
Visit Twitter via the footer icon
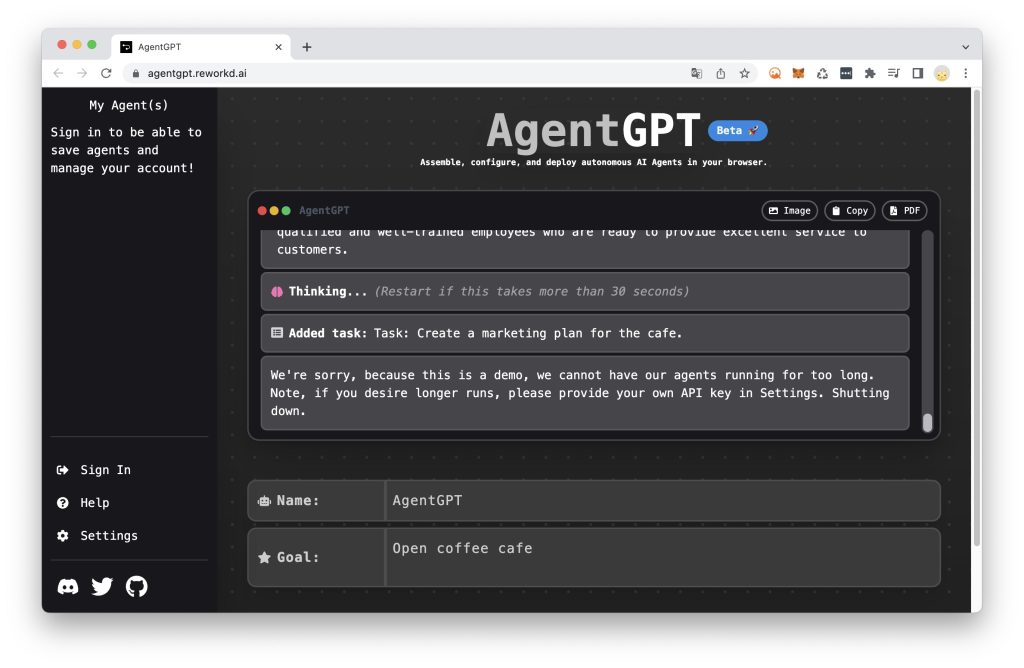tap(101, 587)
